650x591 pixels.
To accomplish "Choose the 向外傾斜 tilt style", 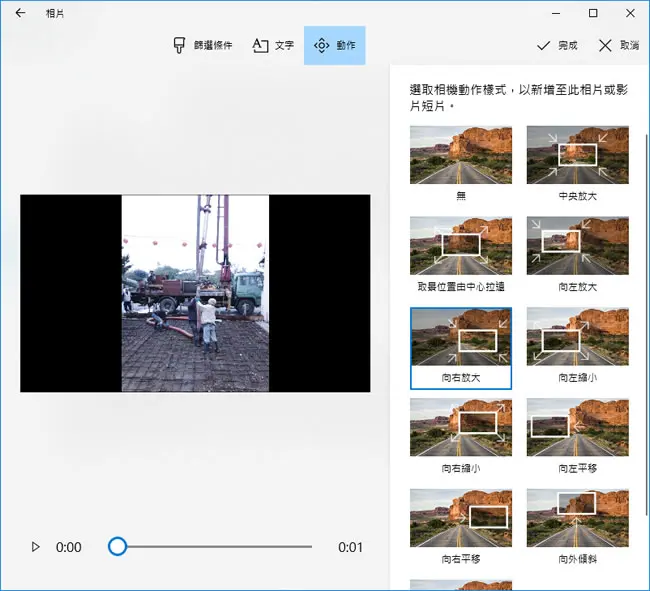I will tap(577, 528).
